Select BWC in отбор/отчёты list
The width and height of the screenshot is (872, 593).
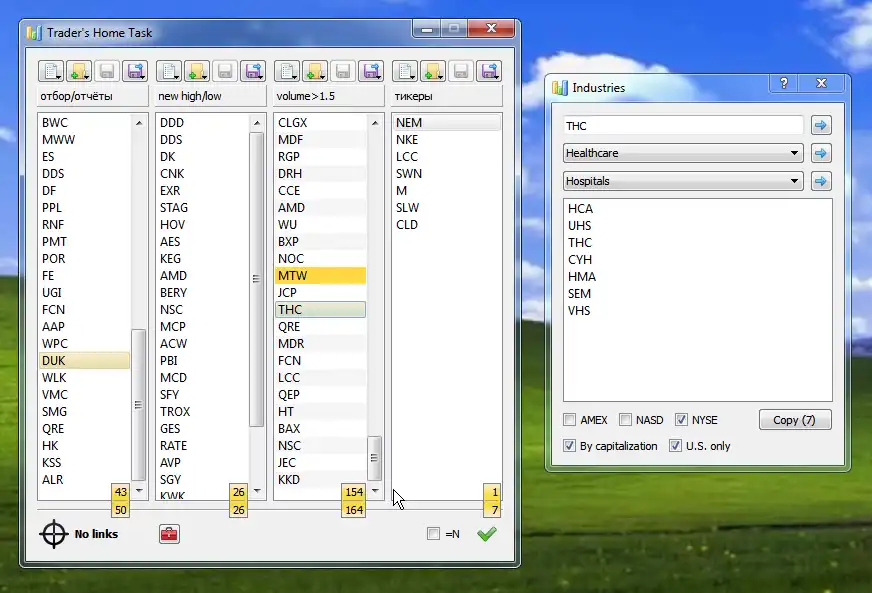pos(85,122)
